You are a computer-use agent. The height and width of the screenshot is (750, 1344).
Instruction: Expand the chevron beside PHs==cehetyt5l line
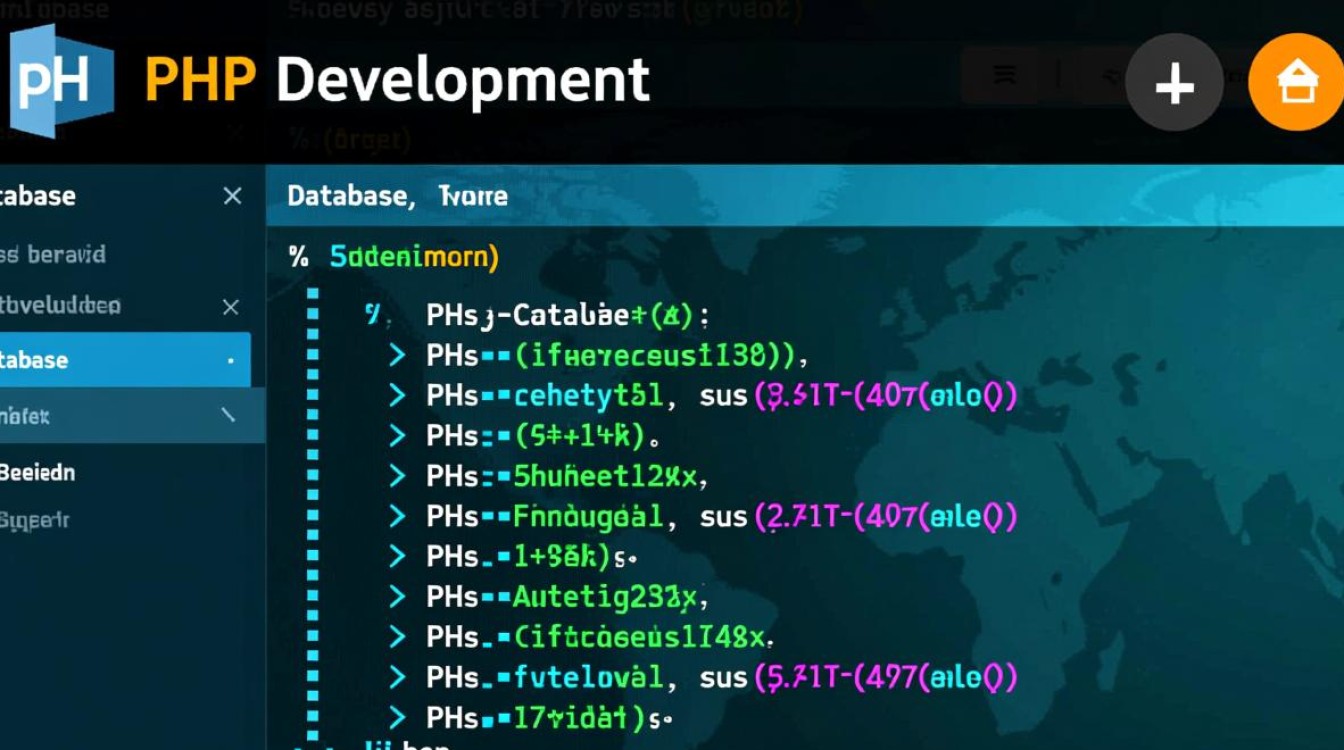(x=397, y=396)
